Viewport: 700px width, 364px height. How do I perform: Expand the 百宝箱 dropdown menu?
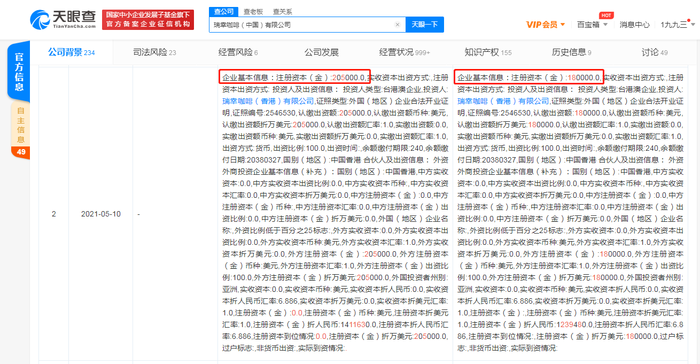pos(592,25)
